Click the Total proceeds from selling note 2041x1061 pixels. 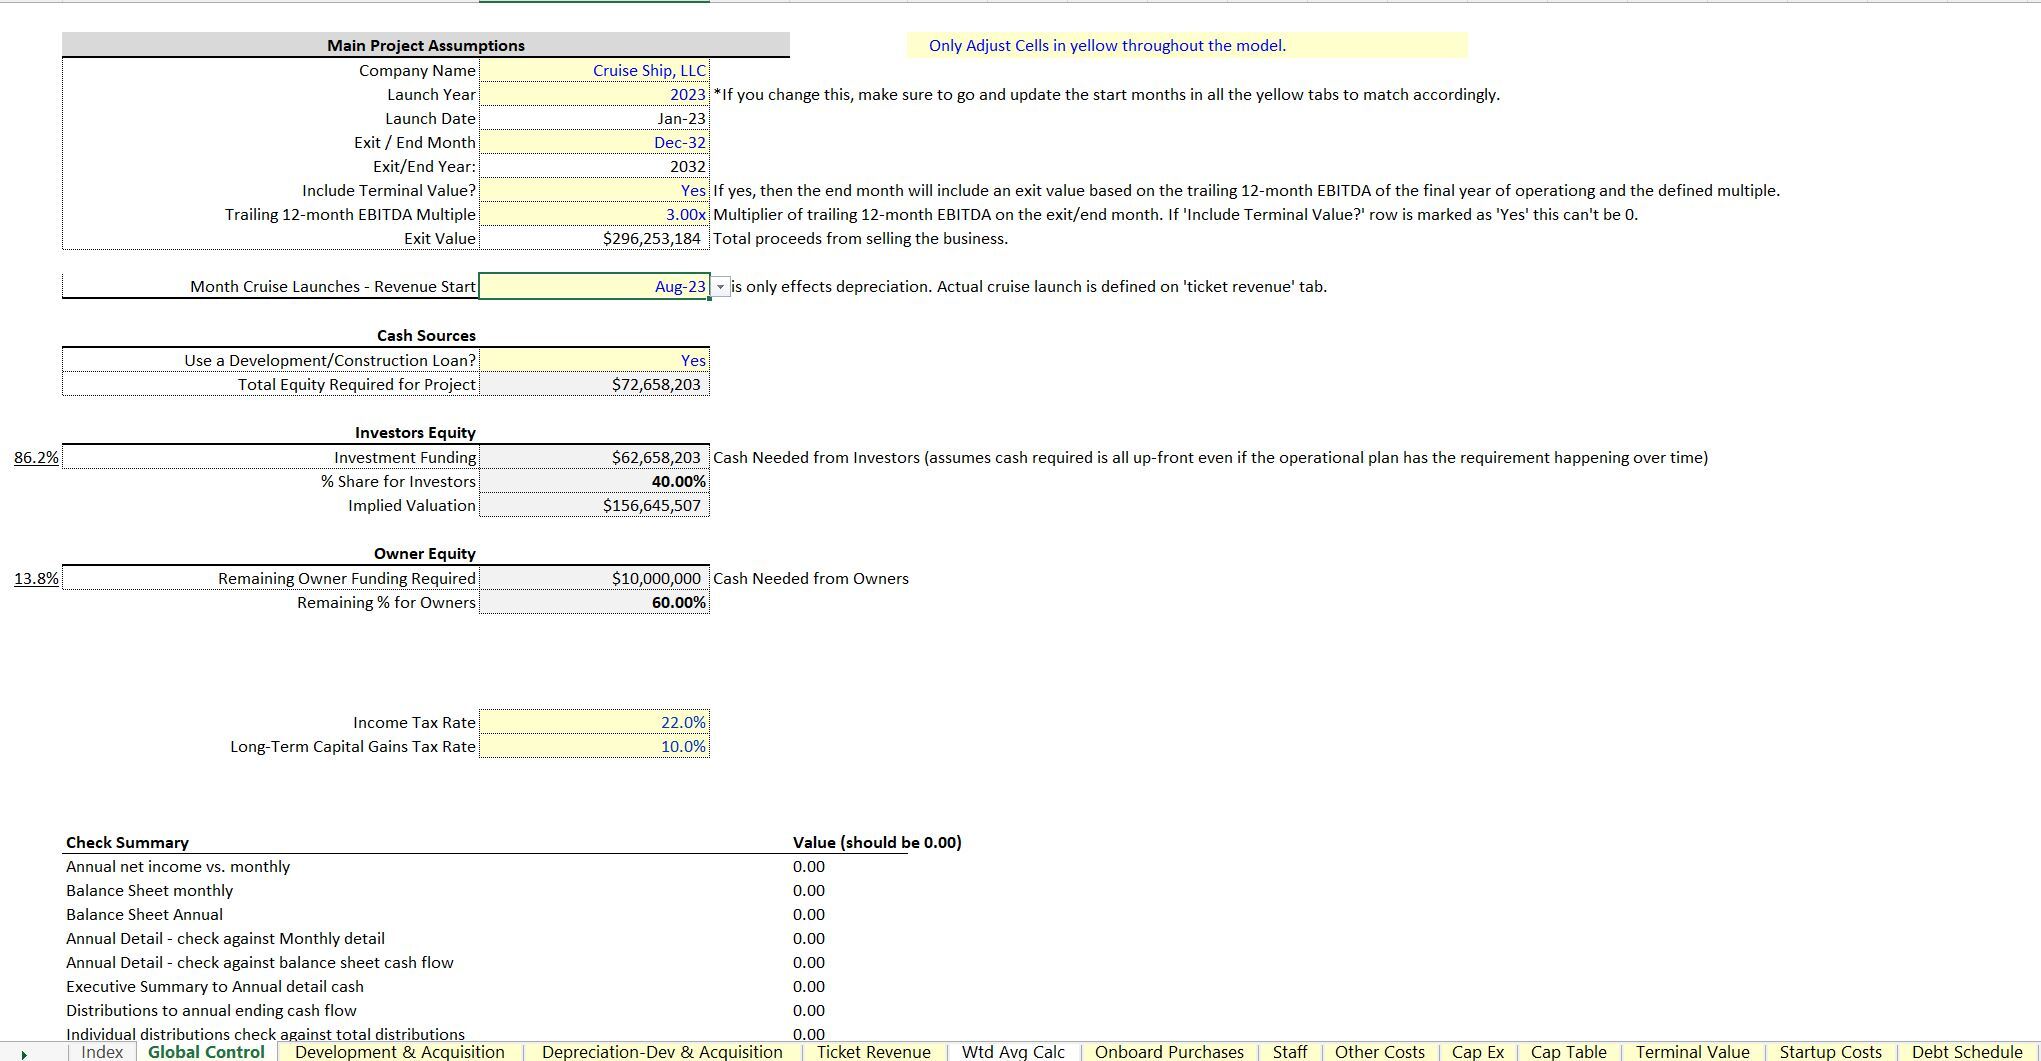point(861,238)
